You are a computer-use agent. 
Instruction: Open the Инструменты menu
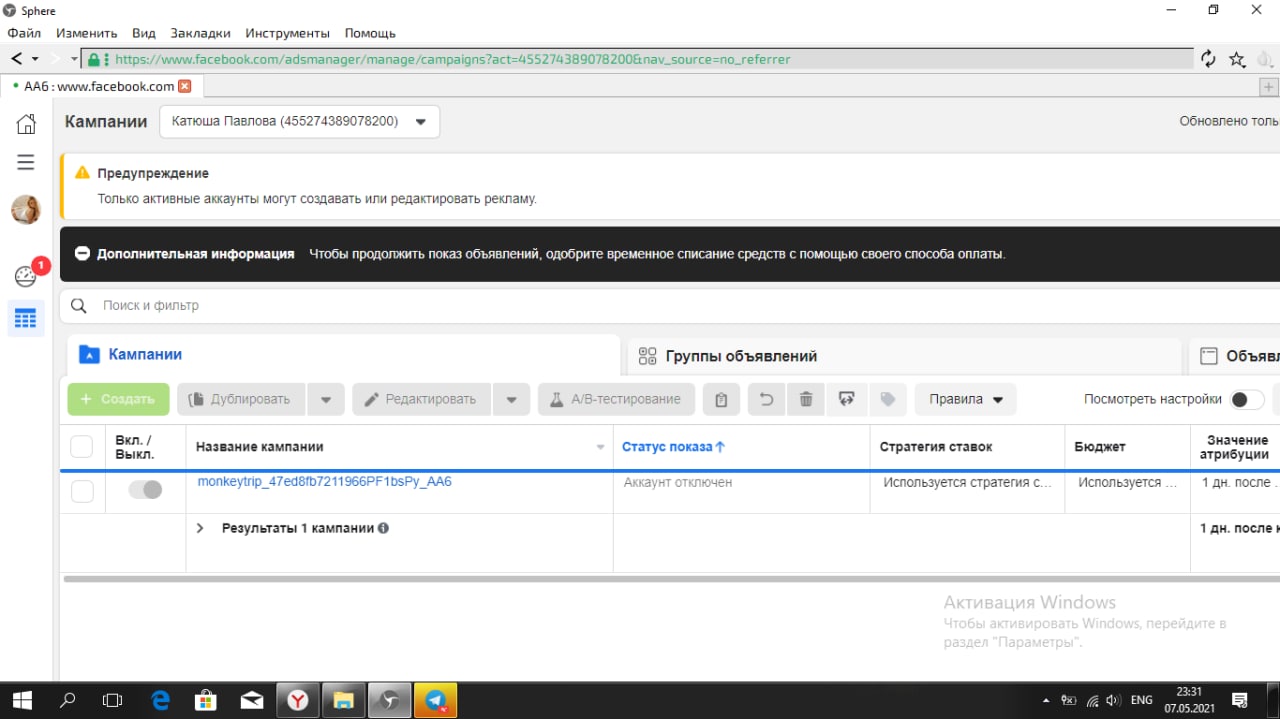tap(287, 33)
